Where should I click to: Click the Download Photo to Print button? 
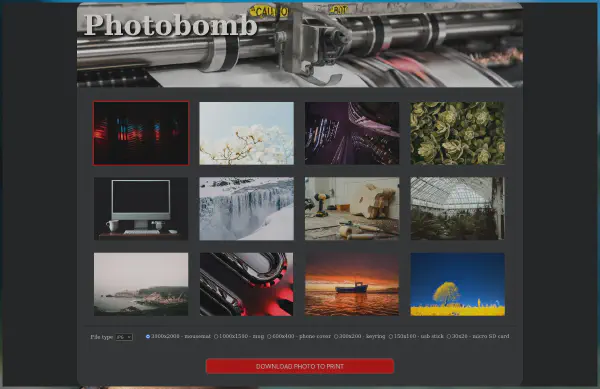[300, 366]
